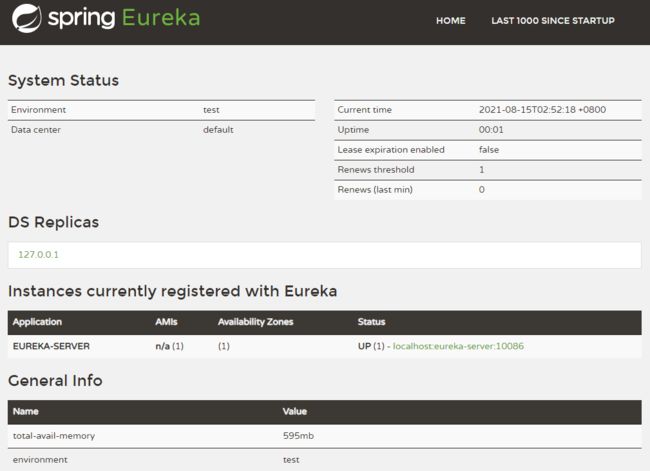Select the total-avail-memory row name

(x=54, y=436)
